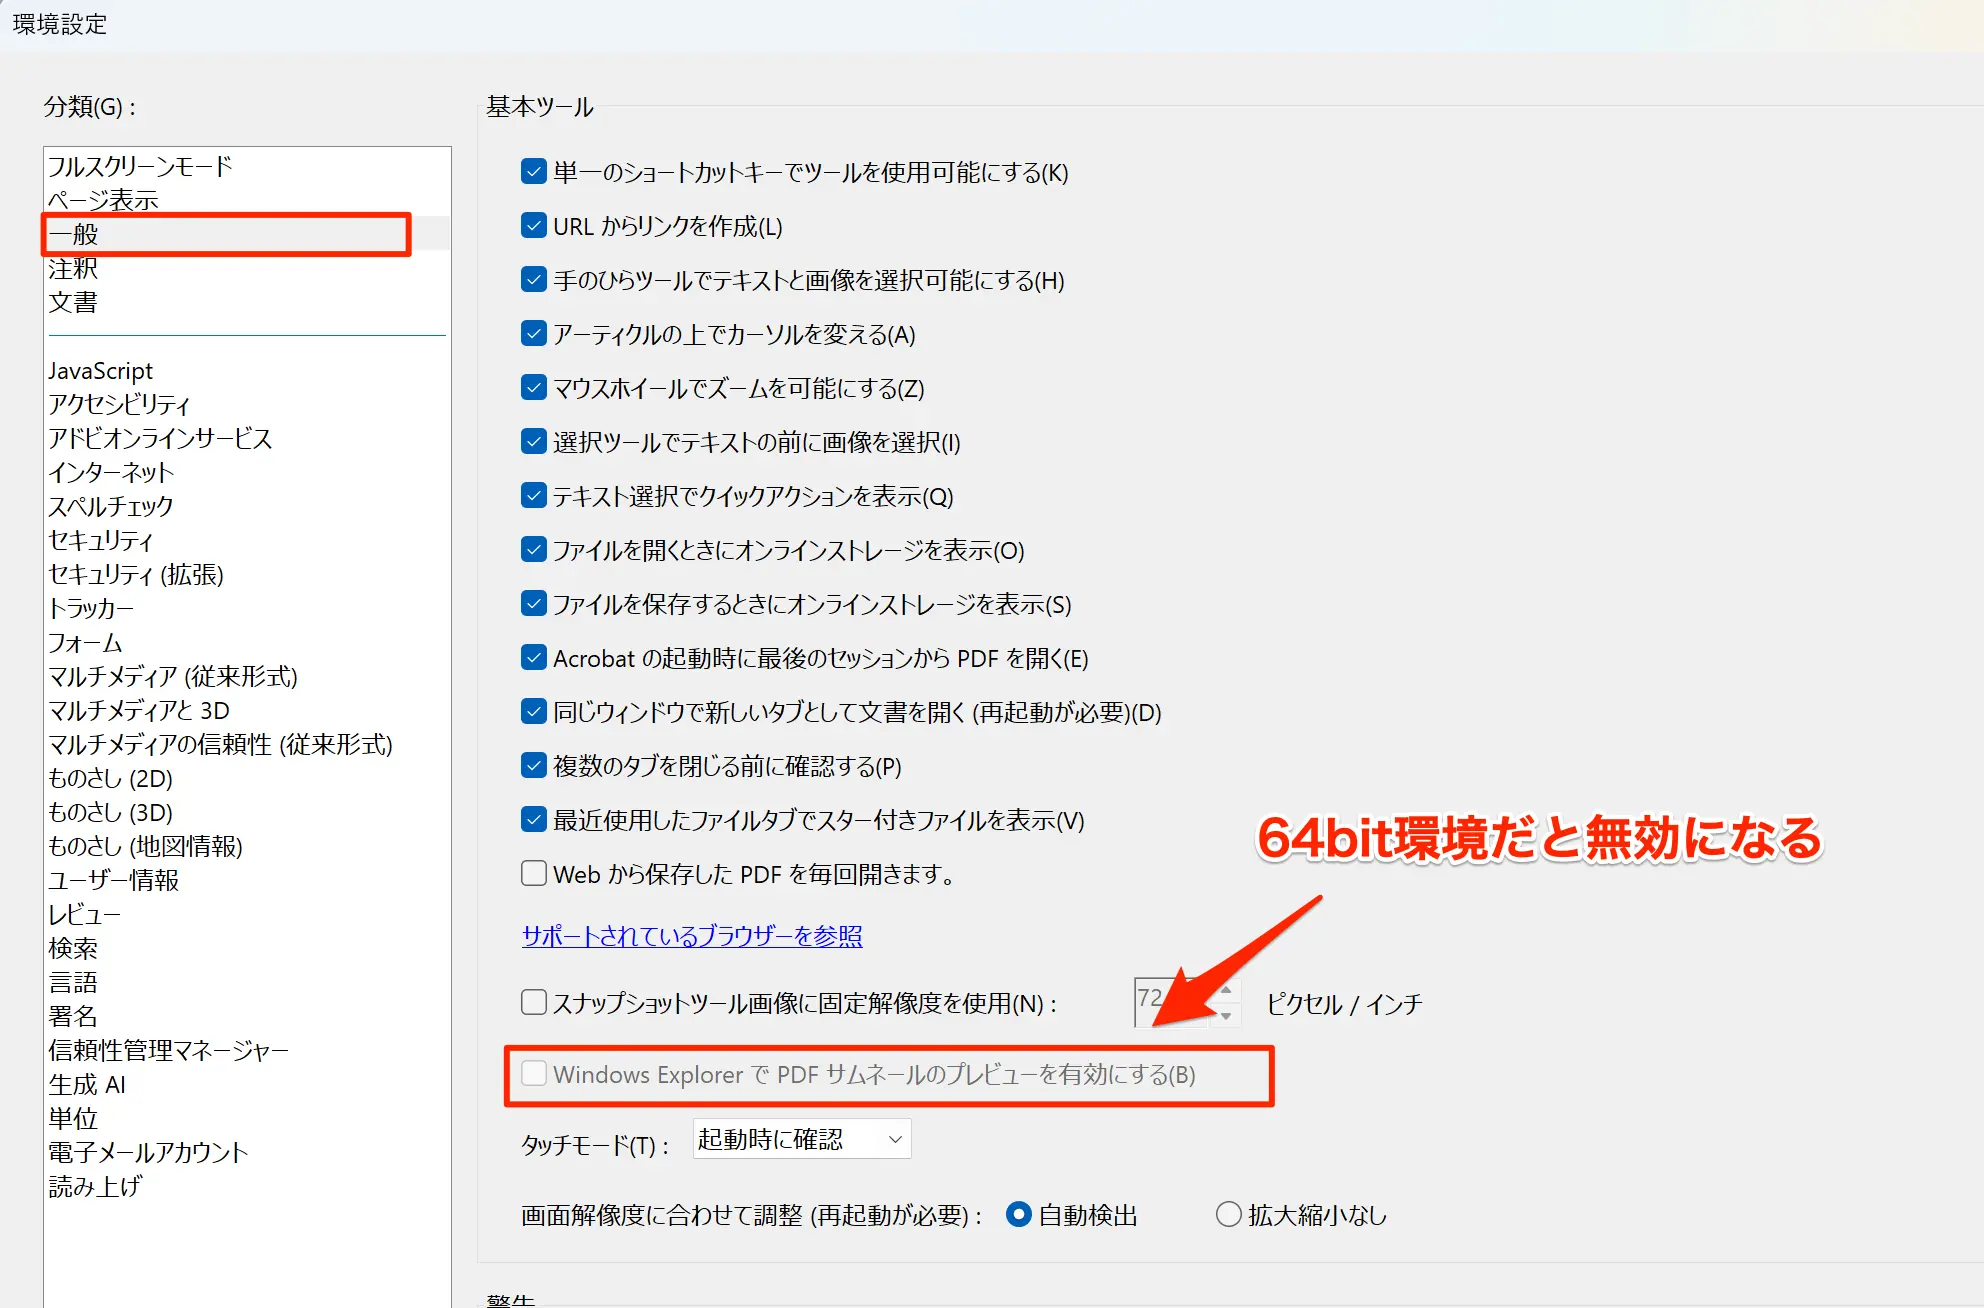The image size is (1984, 1308).
Task: Select '信頼性管理マネージャー' category
Action: (x=168, y=1050)
